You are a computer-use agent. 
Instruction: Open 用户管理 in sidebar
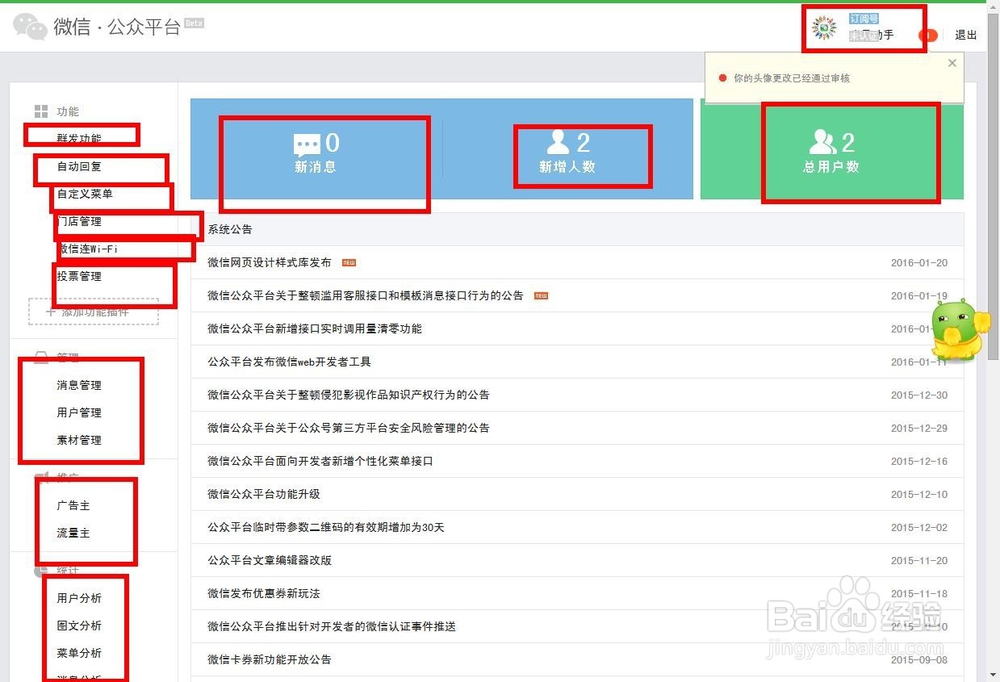tap(79, 413)
